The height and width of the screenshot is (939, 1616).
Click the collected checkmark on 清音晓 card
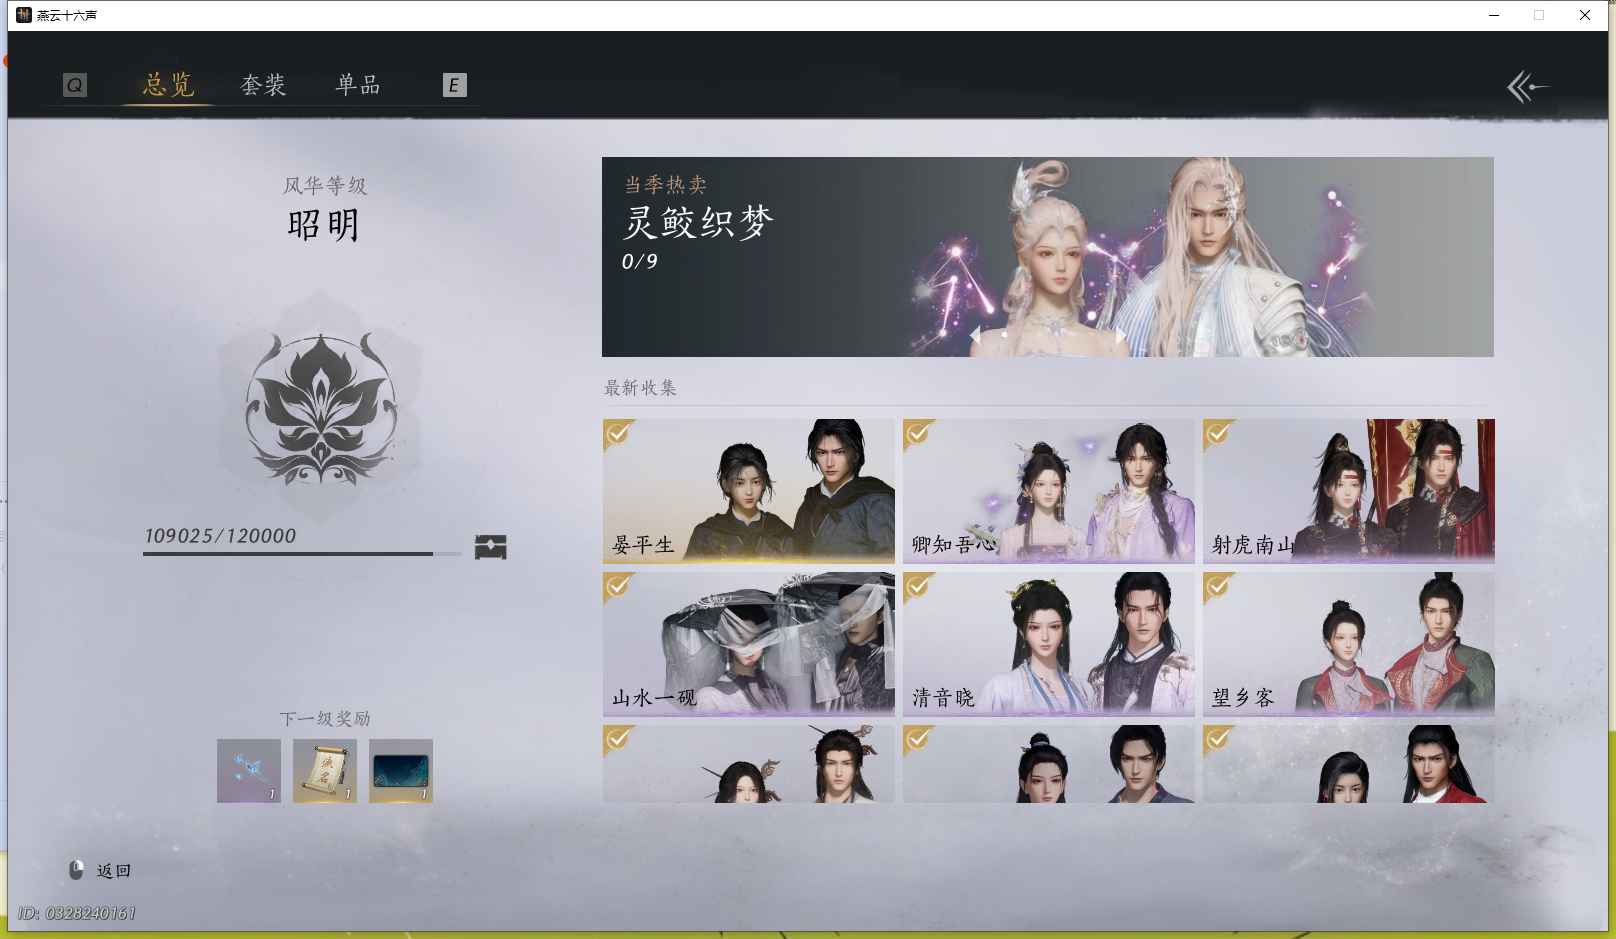click(918, 587)
